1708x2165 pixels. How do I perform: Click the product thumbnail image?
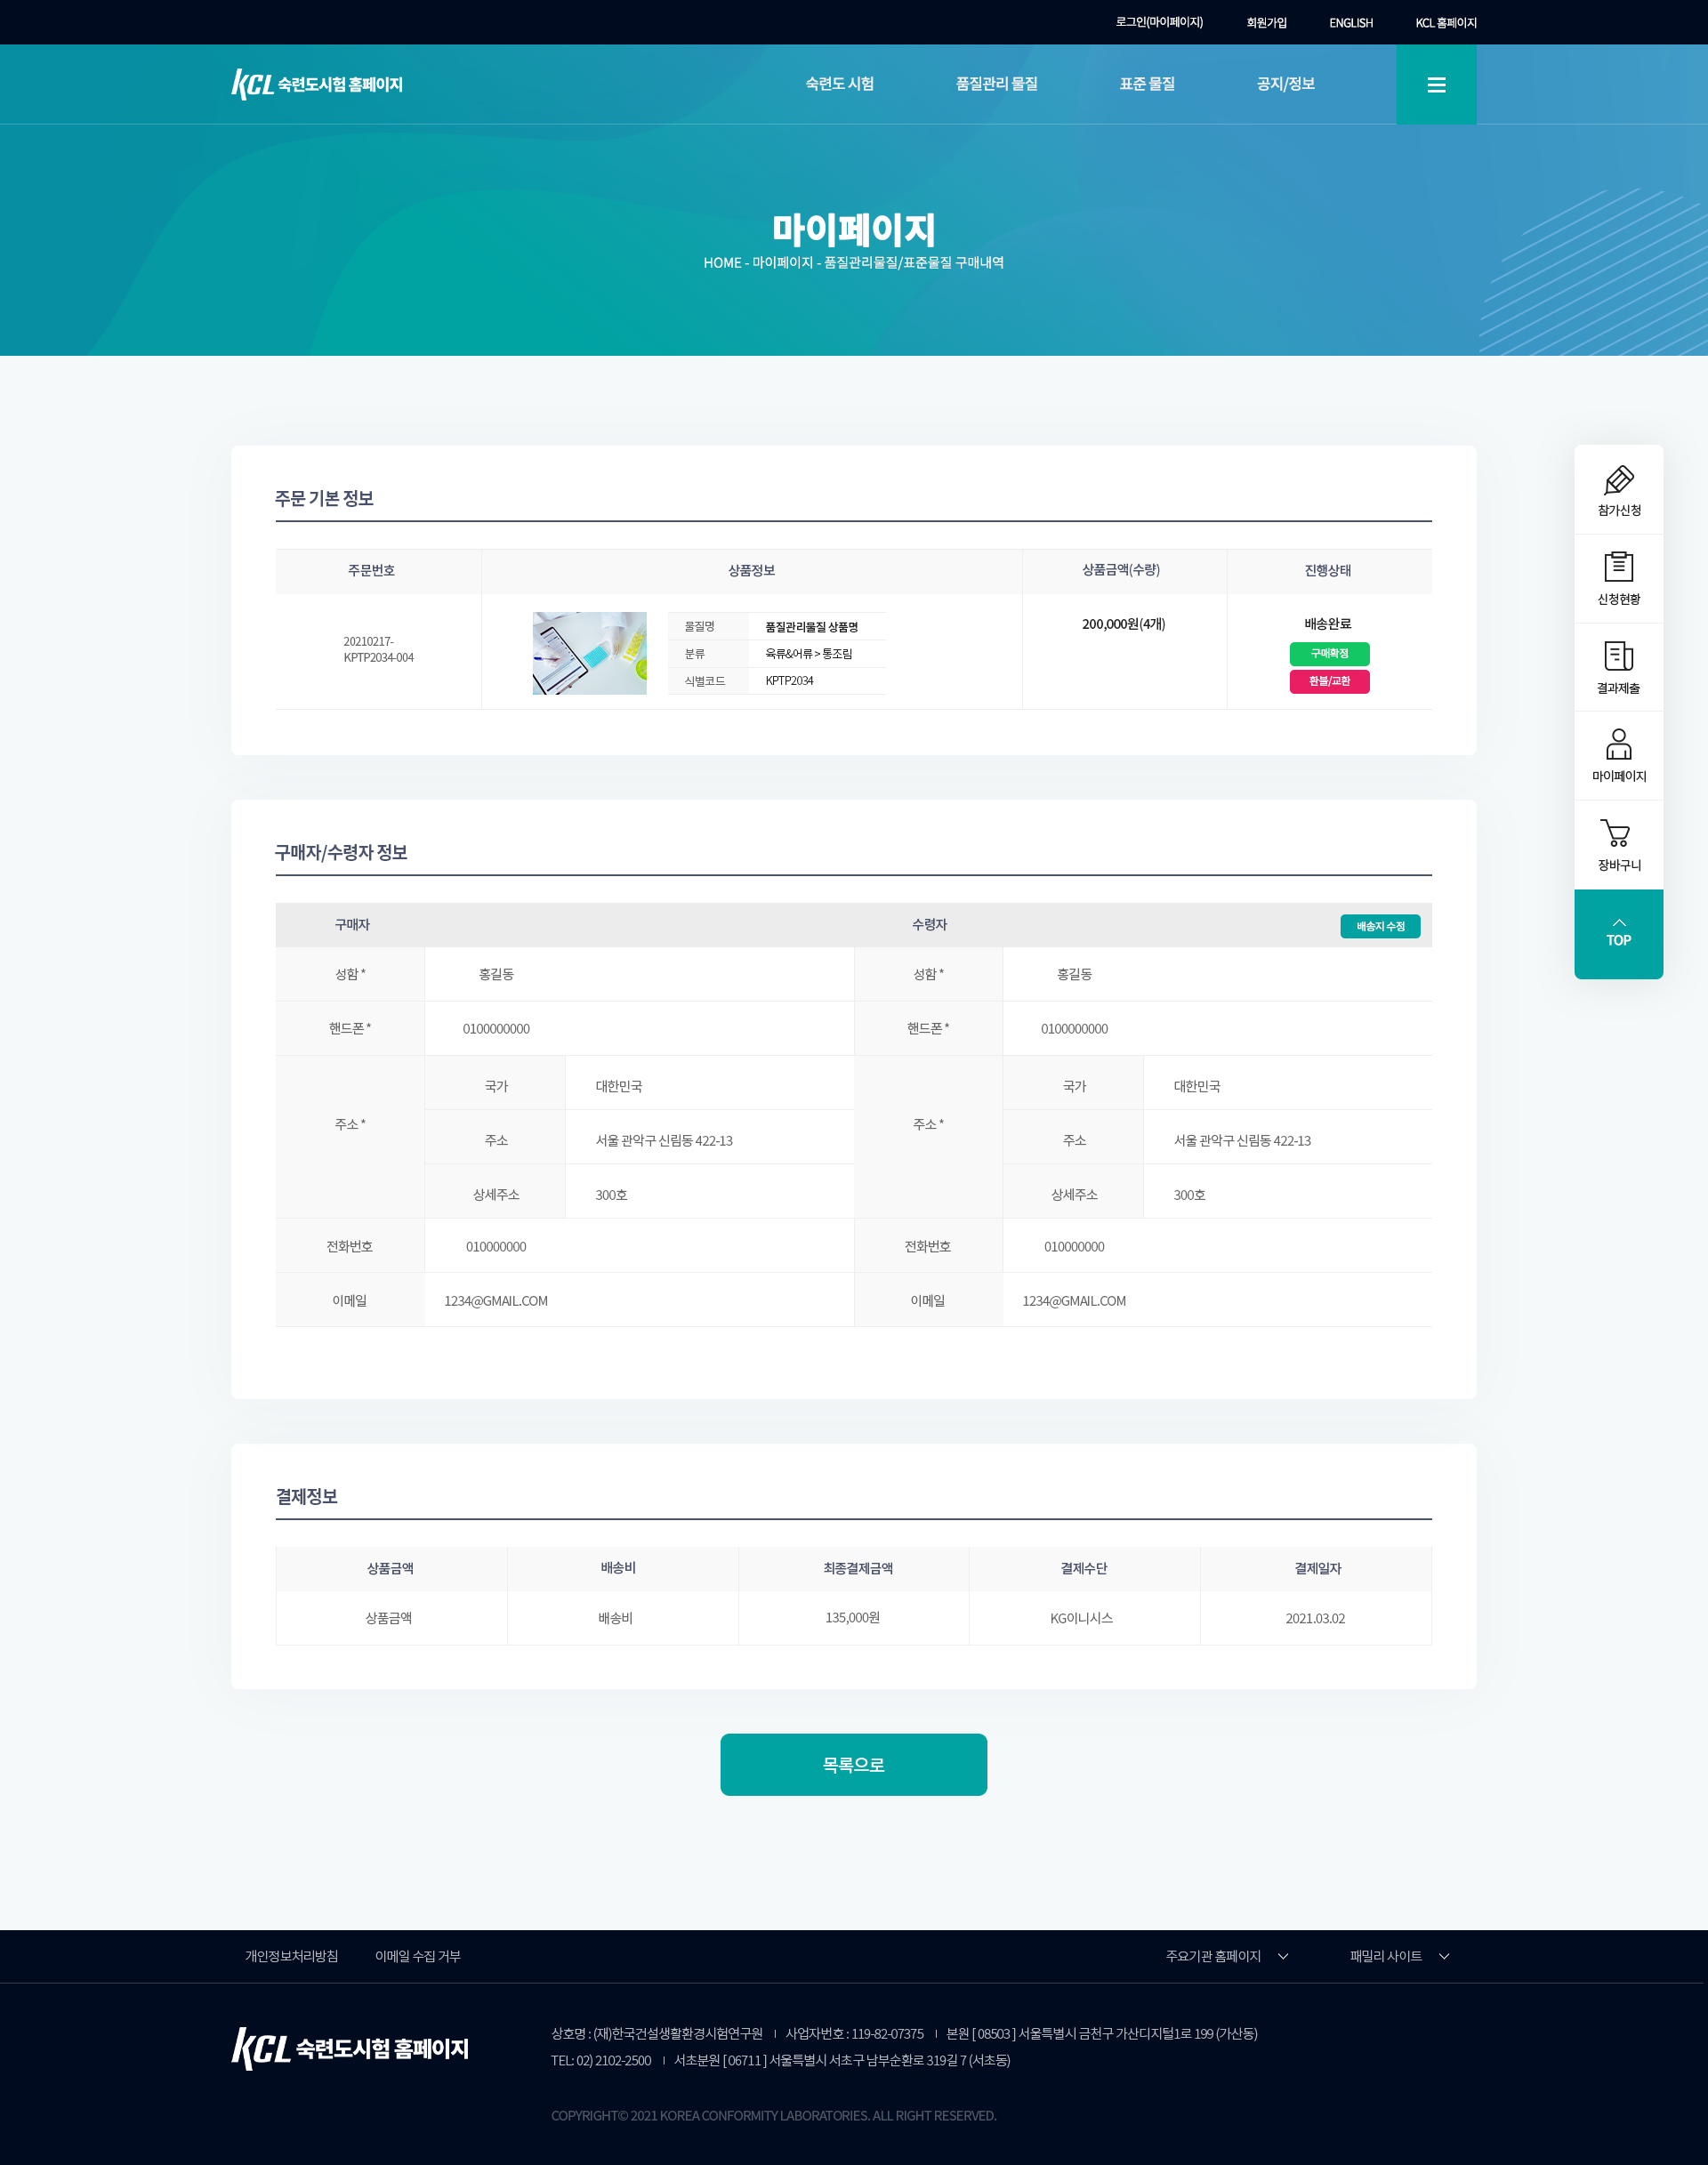tap(589, 653)
